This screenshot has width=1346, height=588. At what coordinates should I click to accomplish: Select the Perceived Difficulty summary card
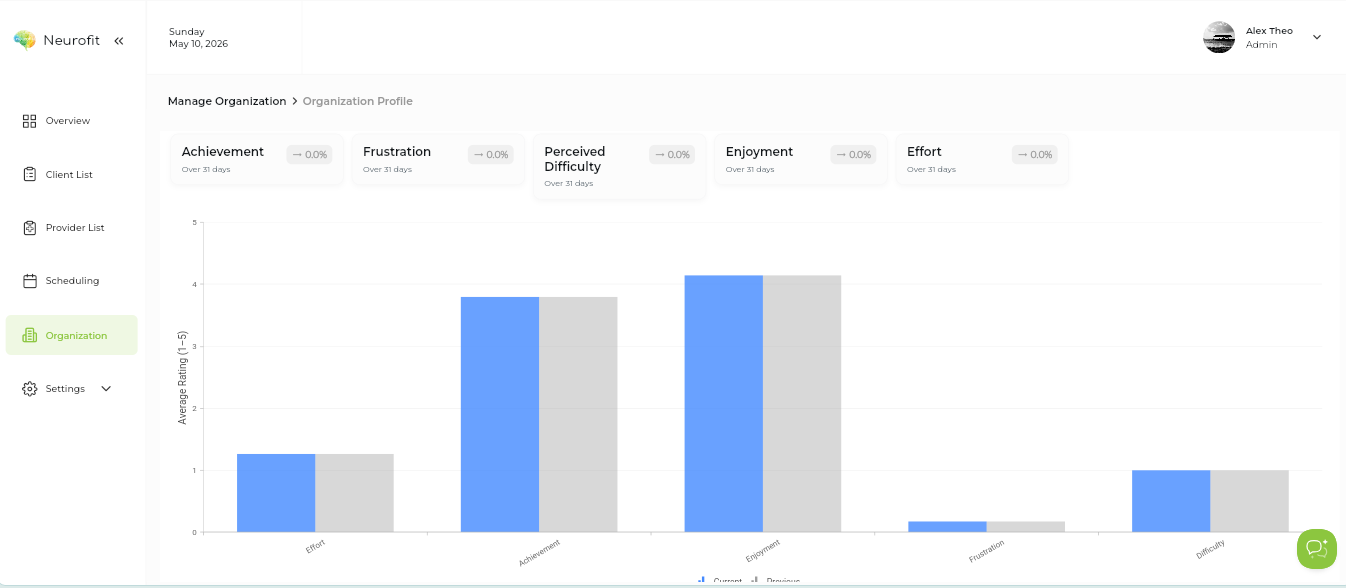619,166
